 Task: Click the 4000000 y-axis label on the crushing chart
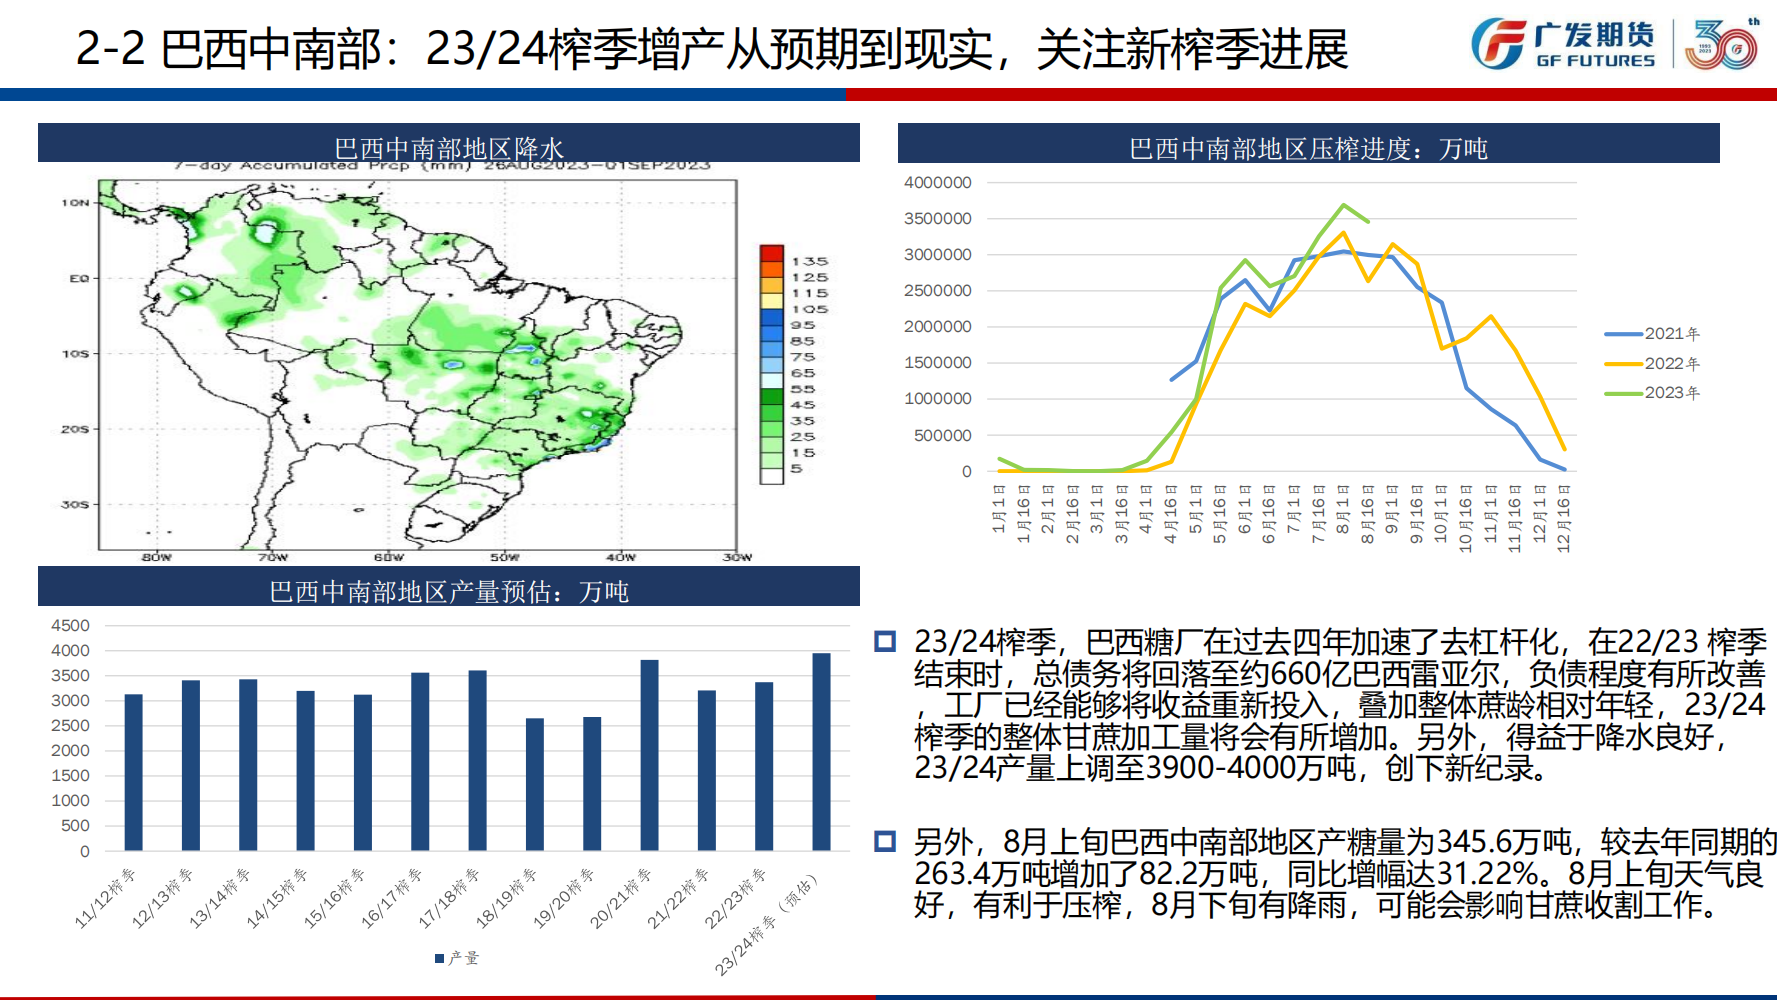coord(937,183)
